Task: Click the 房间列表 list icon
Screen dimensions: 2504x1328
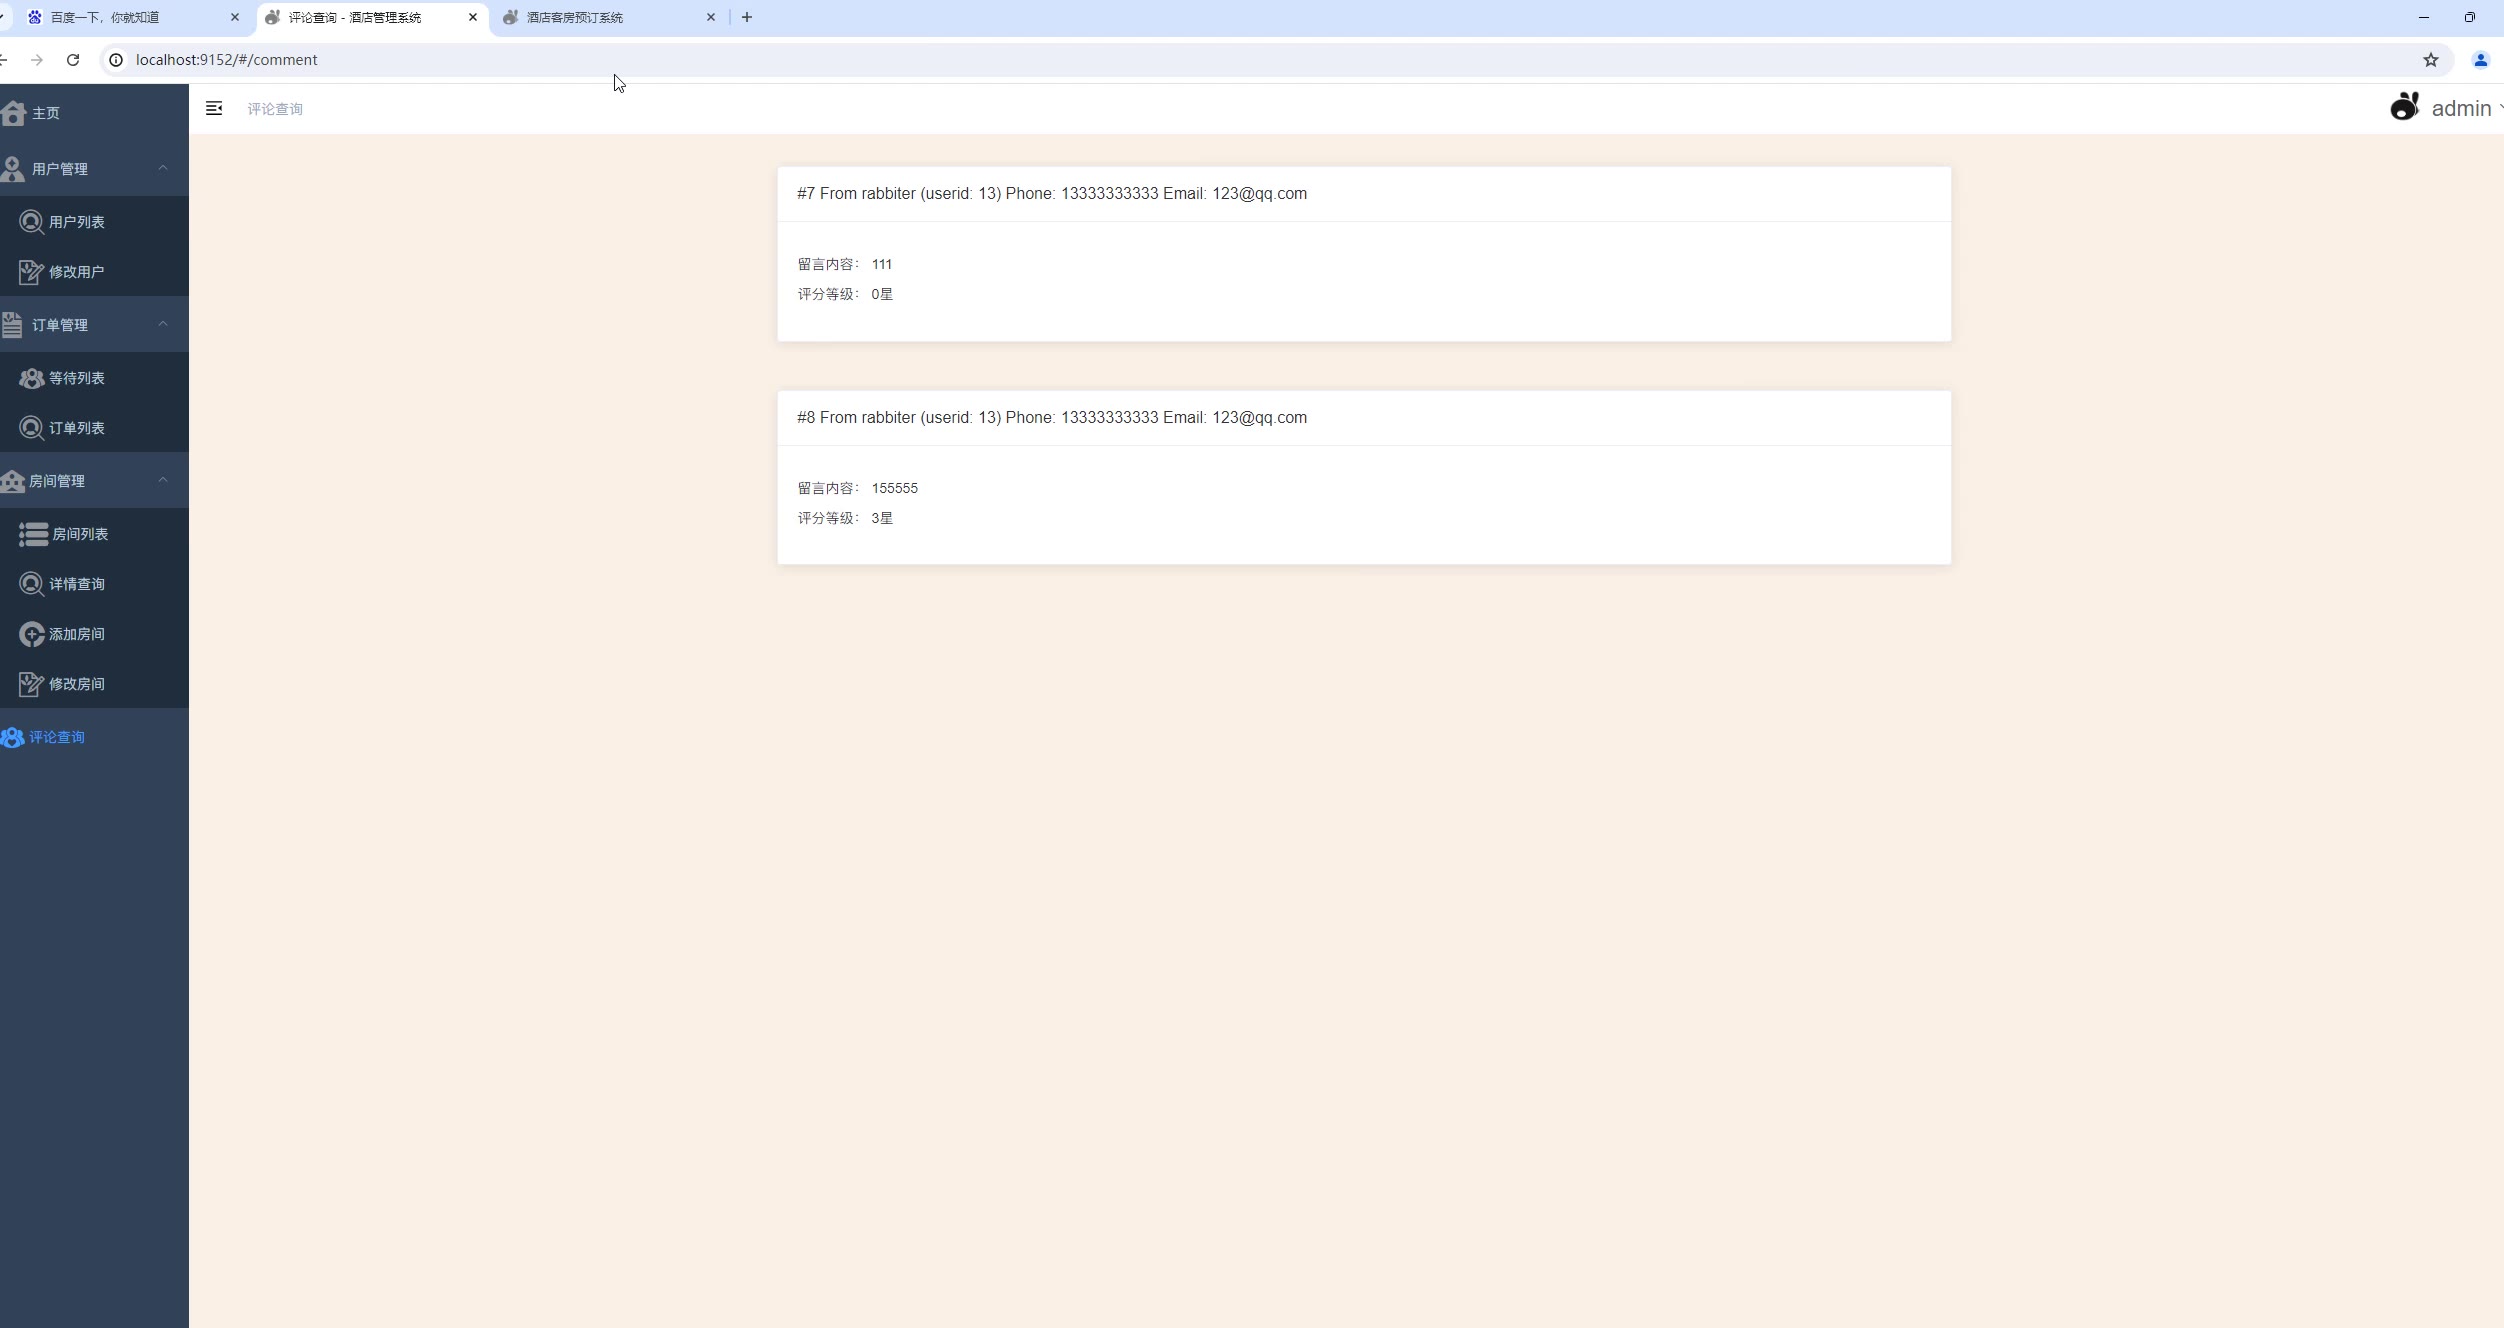Action: 33,534
